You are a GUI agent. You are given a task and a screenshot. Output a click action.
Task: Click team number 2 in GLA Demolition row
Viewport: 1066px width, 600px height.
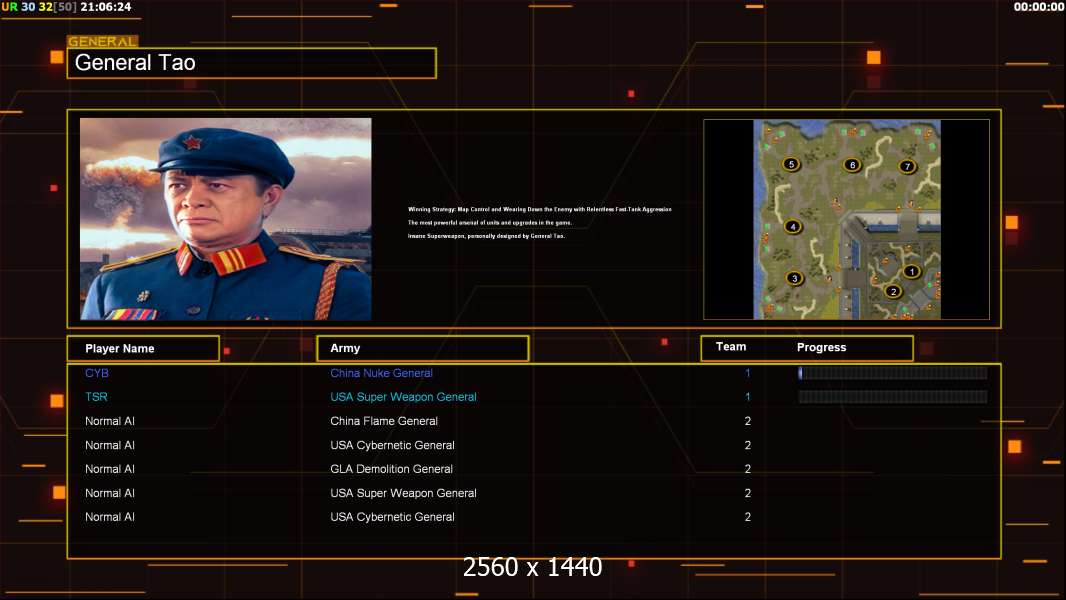(x=748, y=469)
